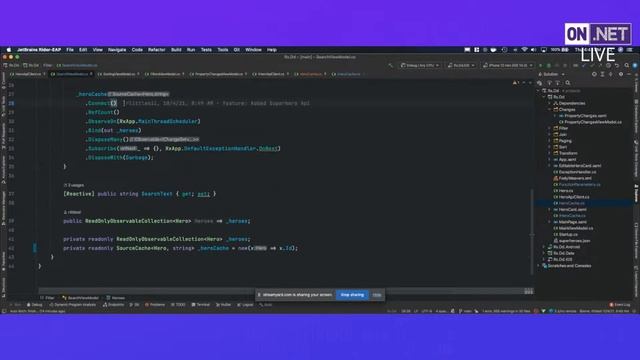
Task: Open the run configuration dropdown
Action: coord(461,65)
